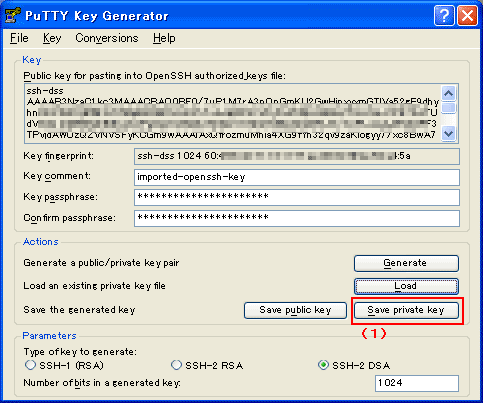Select the SSH-2 RSA key type

click(x=176, y=365)
